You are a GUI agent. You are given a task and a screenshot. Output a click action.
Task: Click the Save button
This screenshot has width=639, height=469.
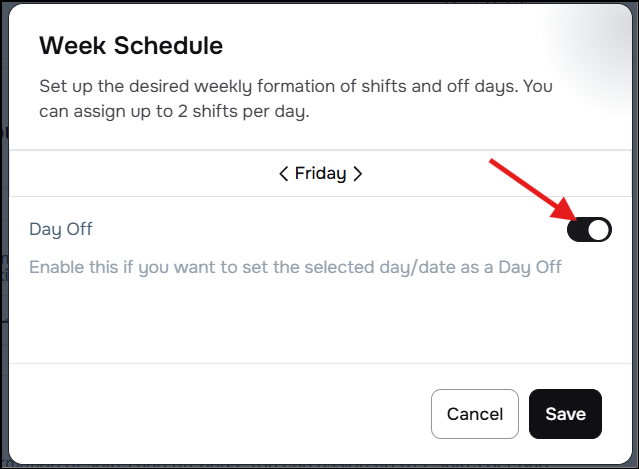point(565,414)
